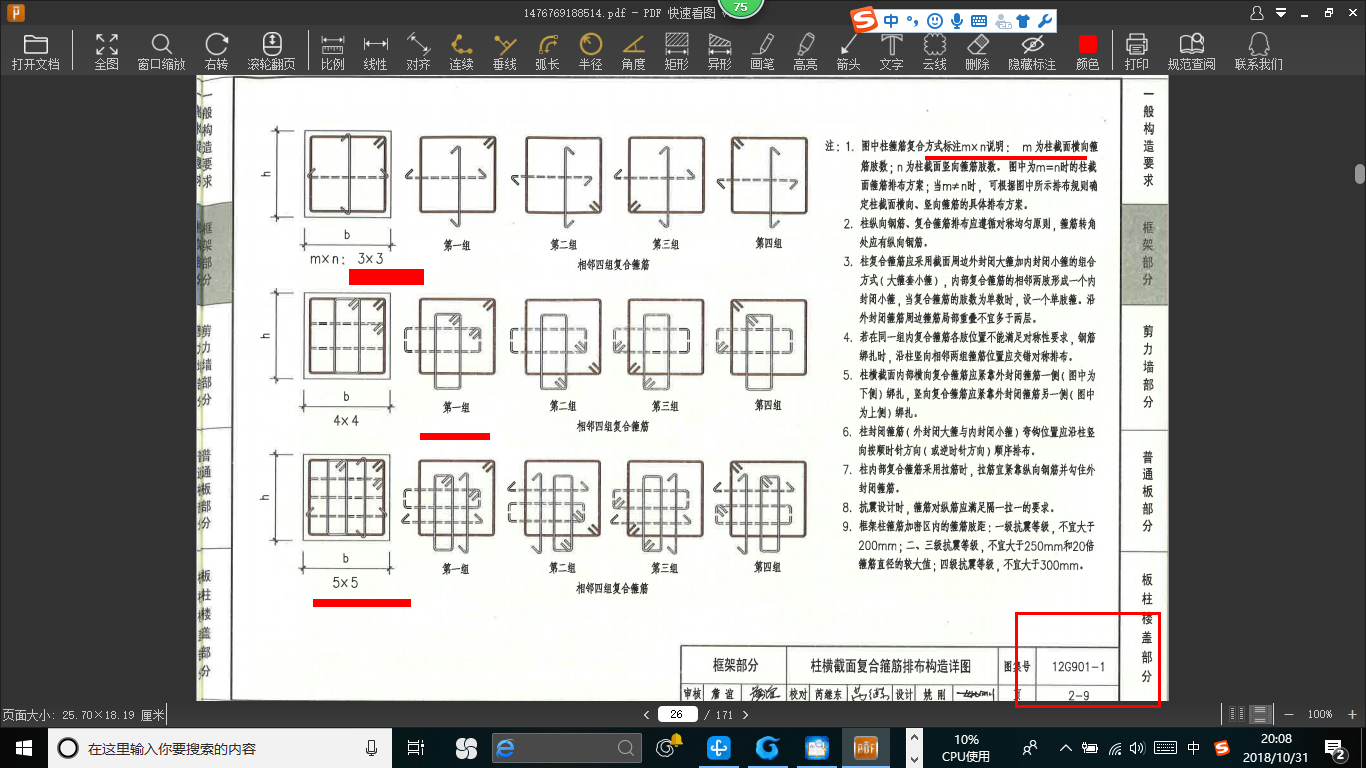Viewport: 1366px width, 768px height.
Task: Select the 矩形 rectangle area tool
Action: tap(676, 51)
